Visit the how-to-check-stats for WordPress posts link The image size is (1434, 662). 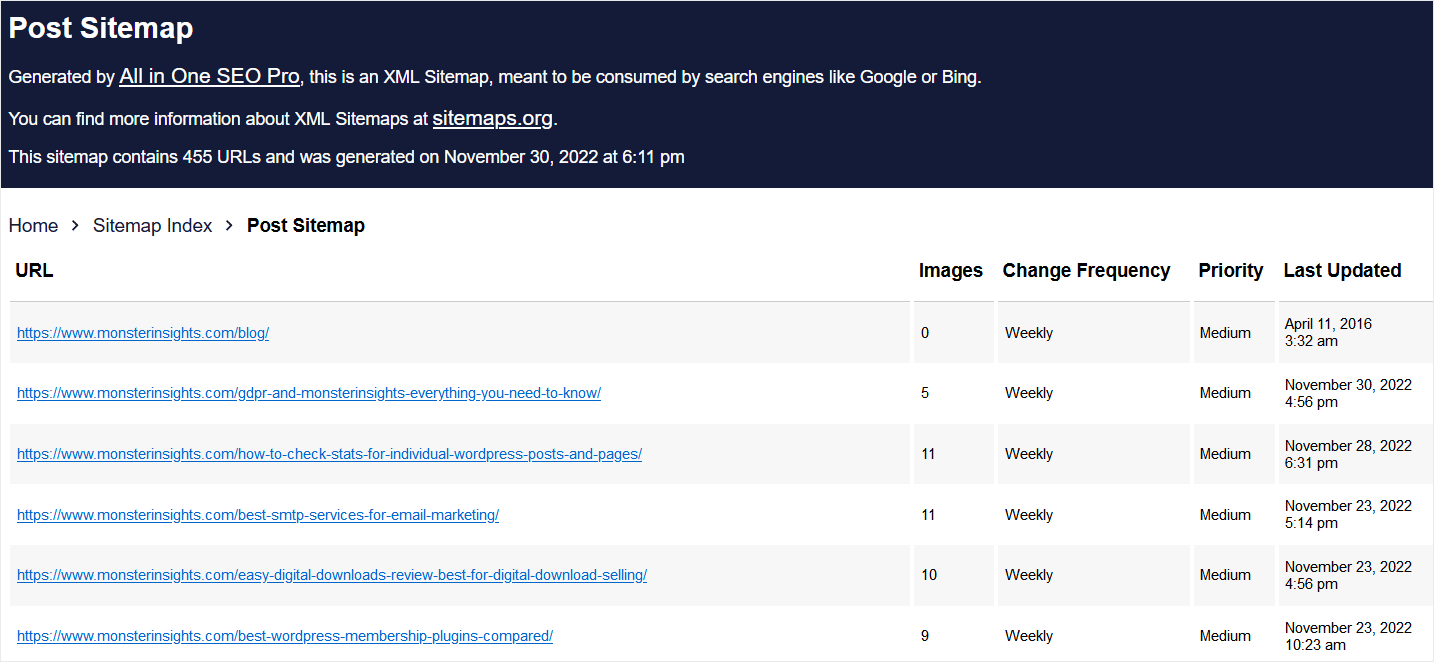point(329,454)
